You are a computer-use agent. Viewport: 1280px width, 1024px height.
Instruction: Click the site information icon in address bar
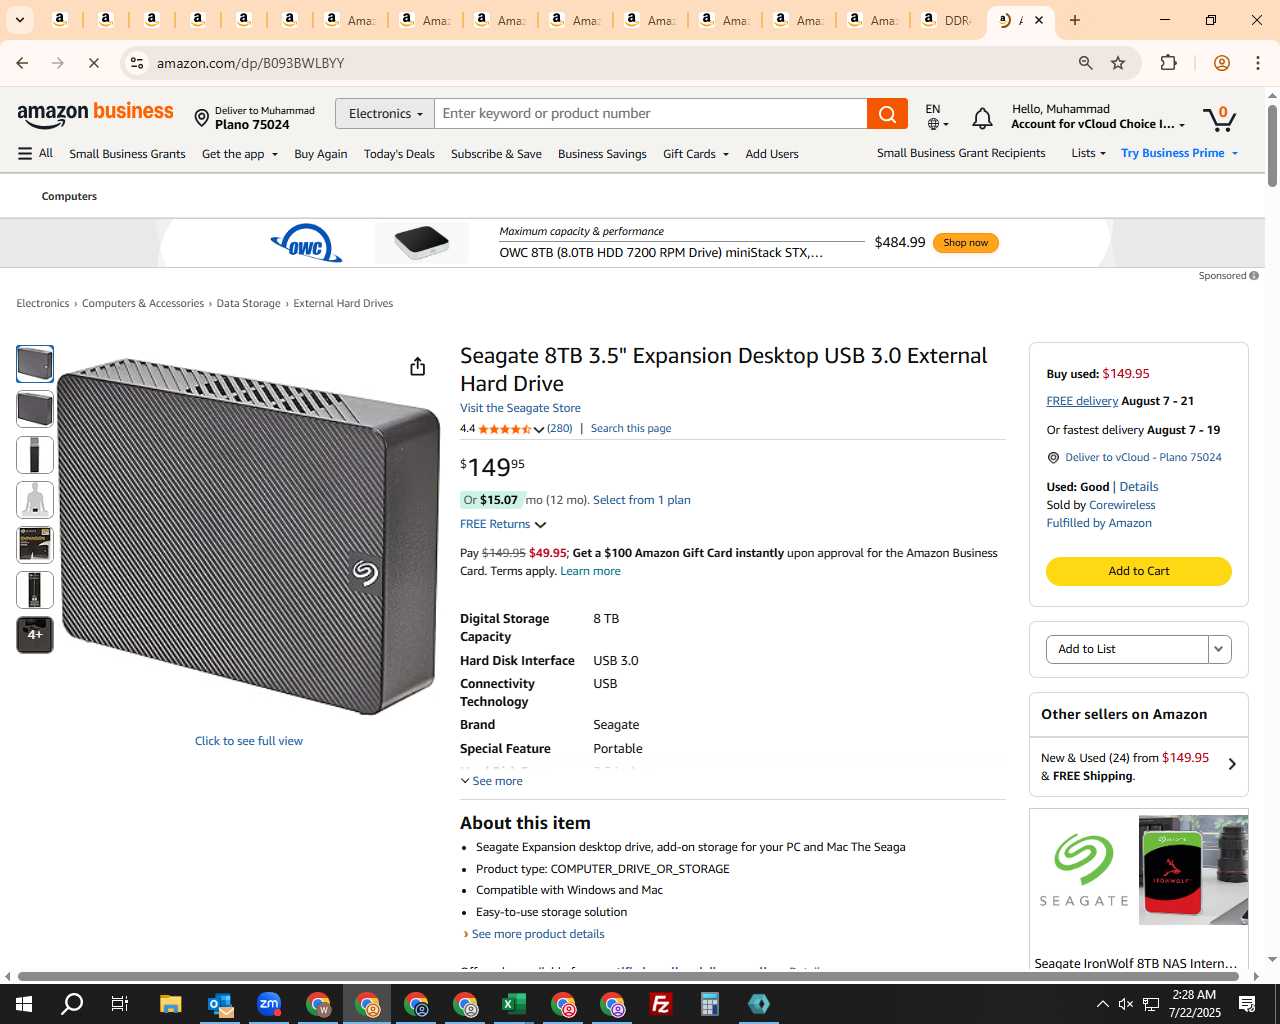(x=137, y=63)
